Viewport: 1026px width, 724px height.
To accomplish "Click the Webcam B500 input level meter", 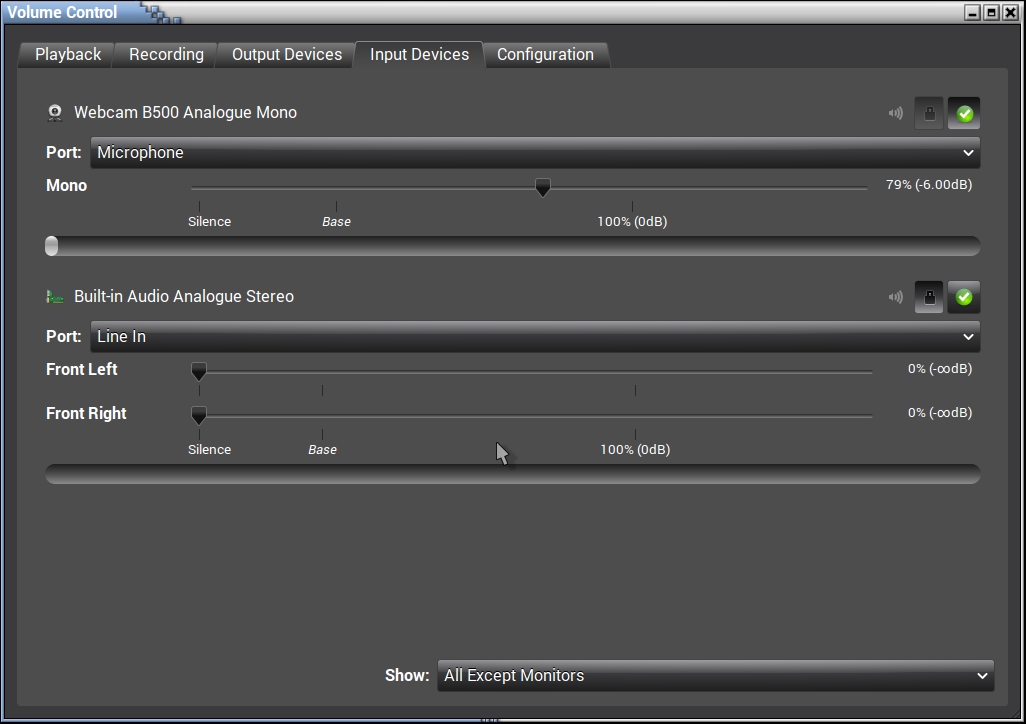I will (x=512, y=246).
